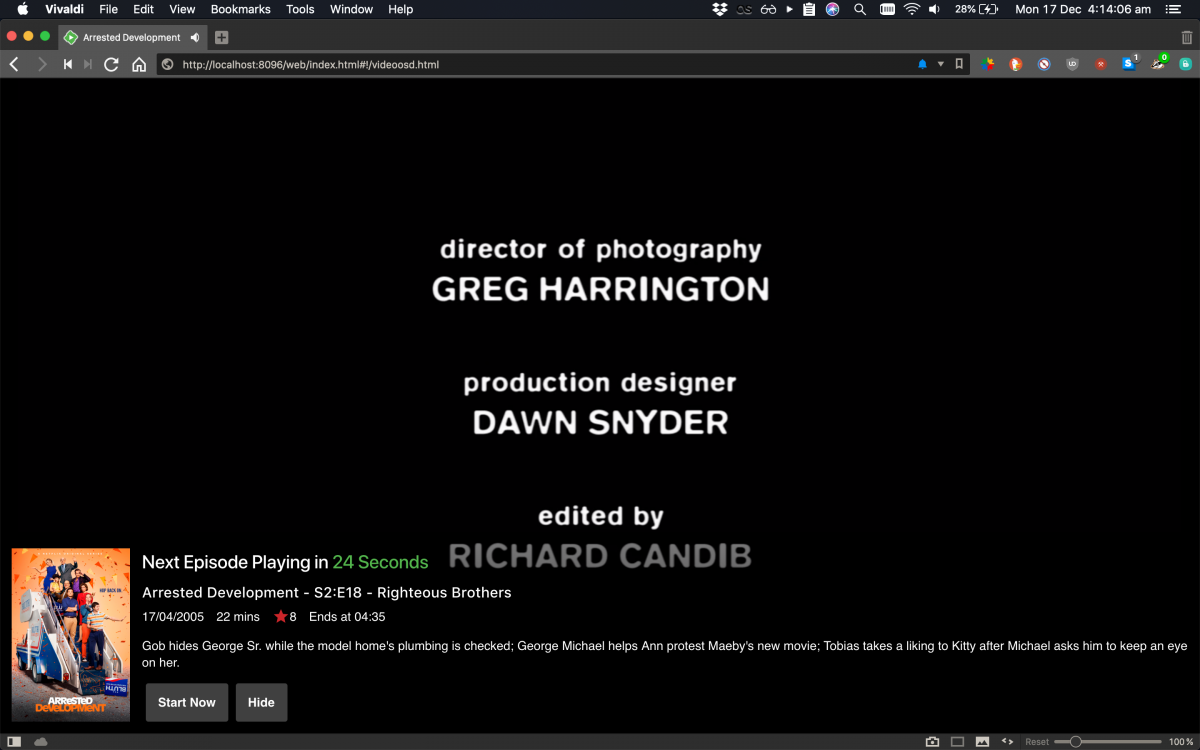This screenshot has height=750, width=1200.
Task: Click the Fast Forward navigation button
Action: pos(88,64)
